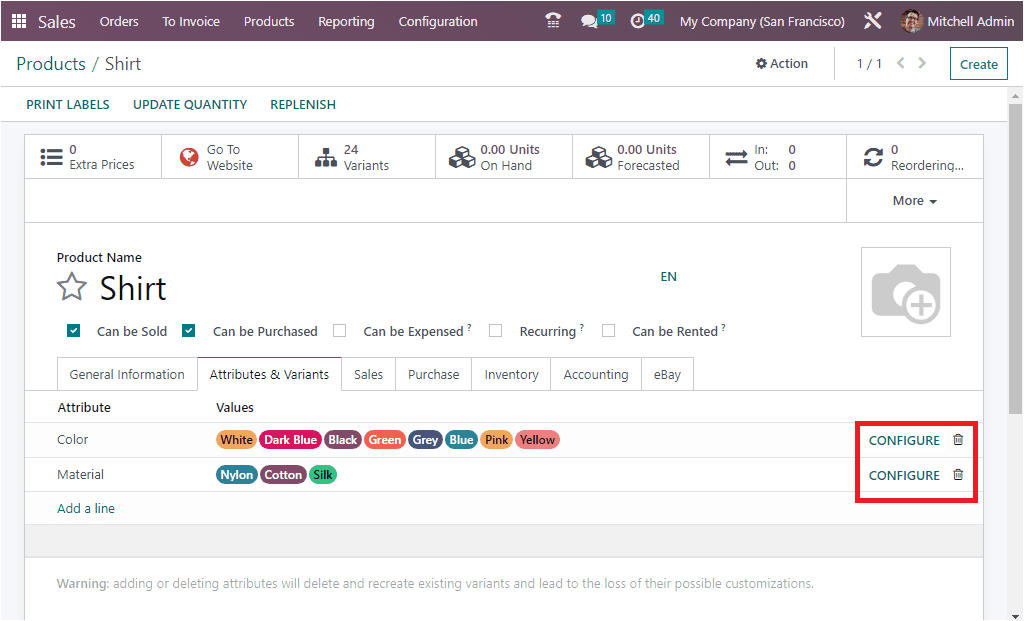This screenshot has height=621, width=1024.
Task: Mark Shirt as favorite with the star
Action: coord(71,287)
